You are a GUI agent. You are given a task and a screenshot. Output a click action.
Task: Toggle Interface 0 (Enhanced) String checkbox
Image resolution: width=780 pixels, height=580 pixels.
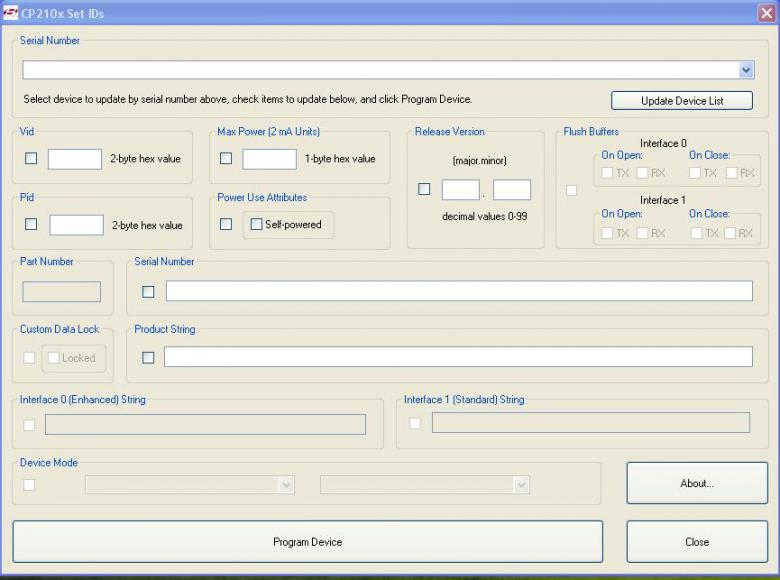pos(29,425)
